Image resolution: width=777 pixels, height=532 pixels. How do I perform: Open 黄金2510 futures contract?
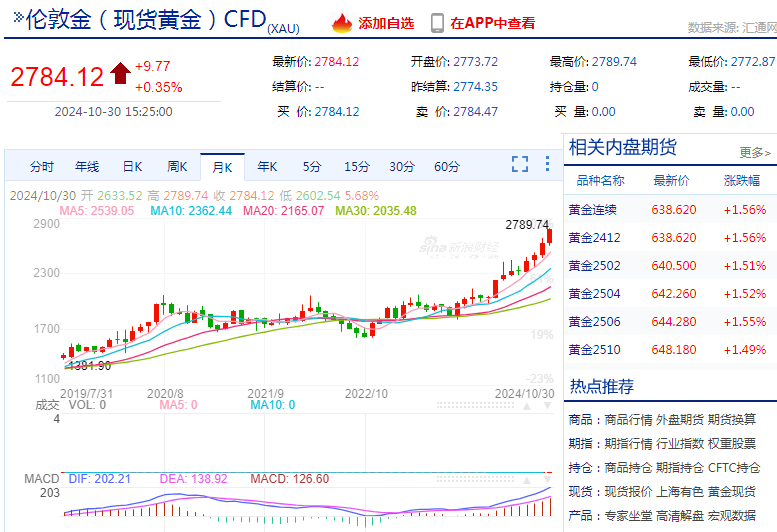[x=670, y=350]
